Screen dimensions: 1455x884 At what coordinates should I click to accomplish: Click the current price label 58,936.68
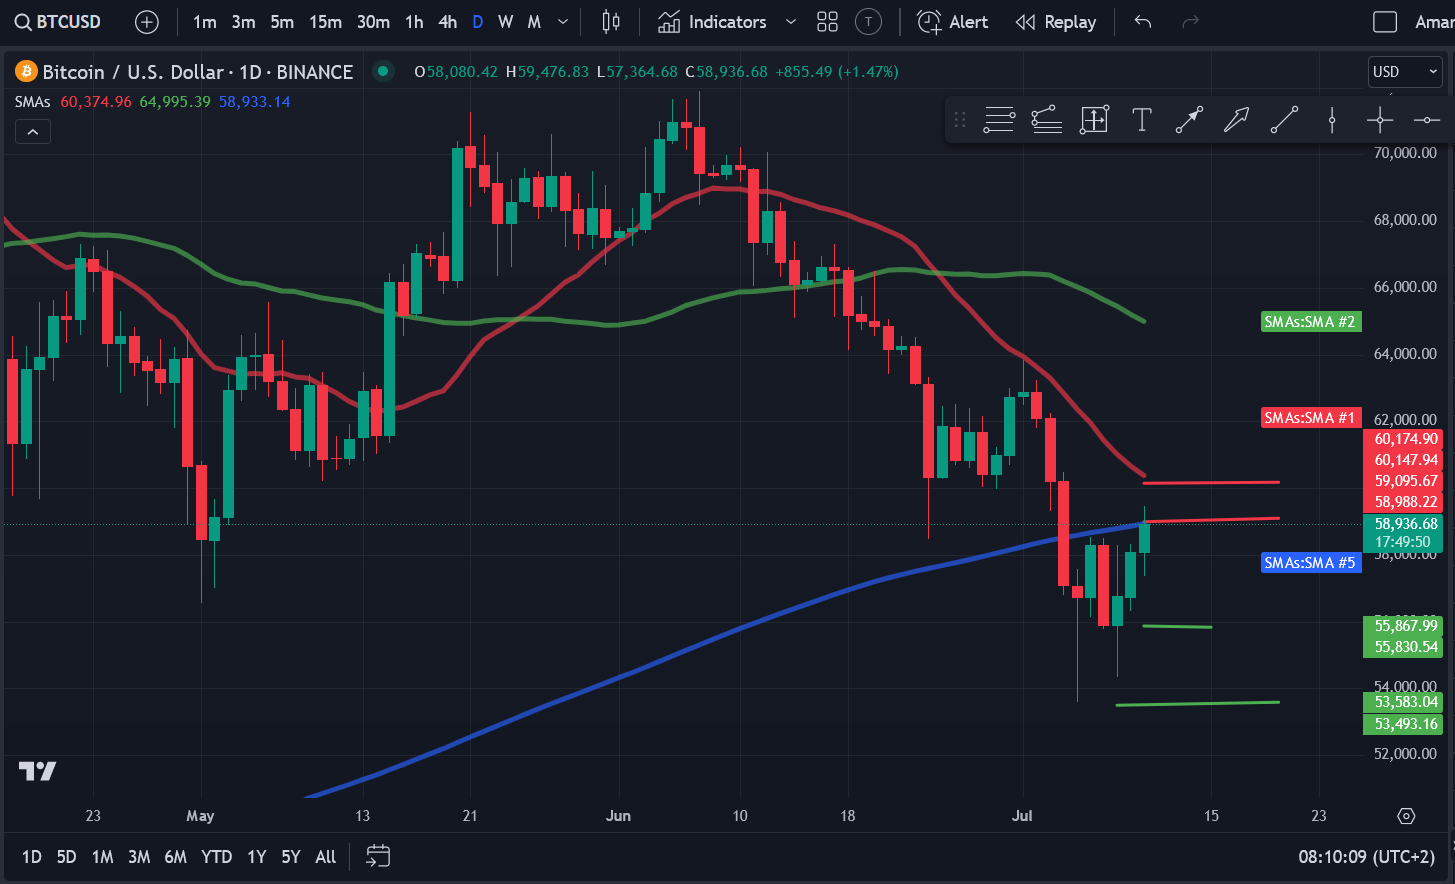pyautogui.click(x=1404, y=524)
